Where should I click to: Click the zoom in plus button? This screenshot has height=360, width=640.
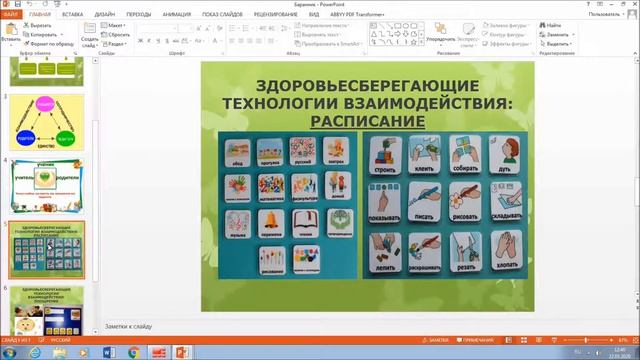(611, 340)
